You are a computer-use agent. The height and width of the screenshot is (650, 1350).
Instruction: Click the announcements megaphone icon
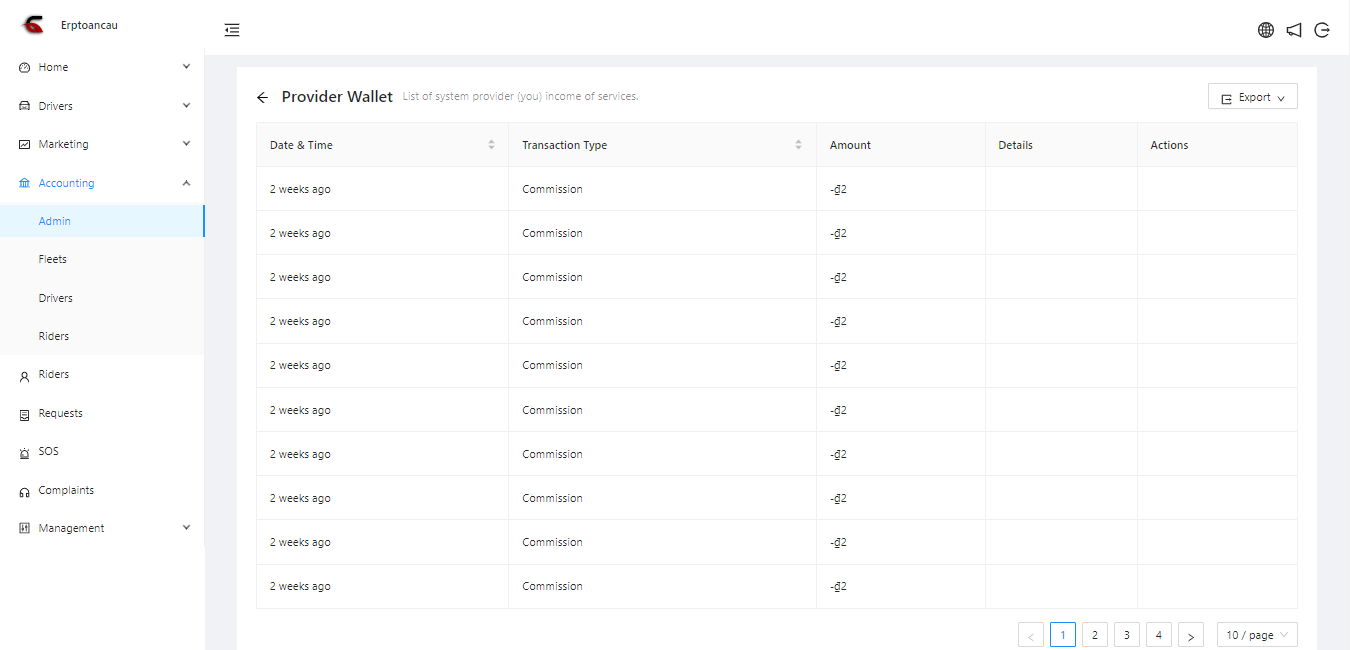coord(1294,30)
